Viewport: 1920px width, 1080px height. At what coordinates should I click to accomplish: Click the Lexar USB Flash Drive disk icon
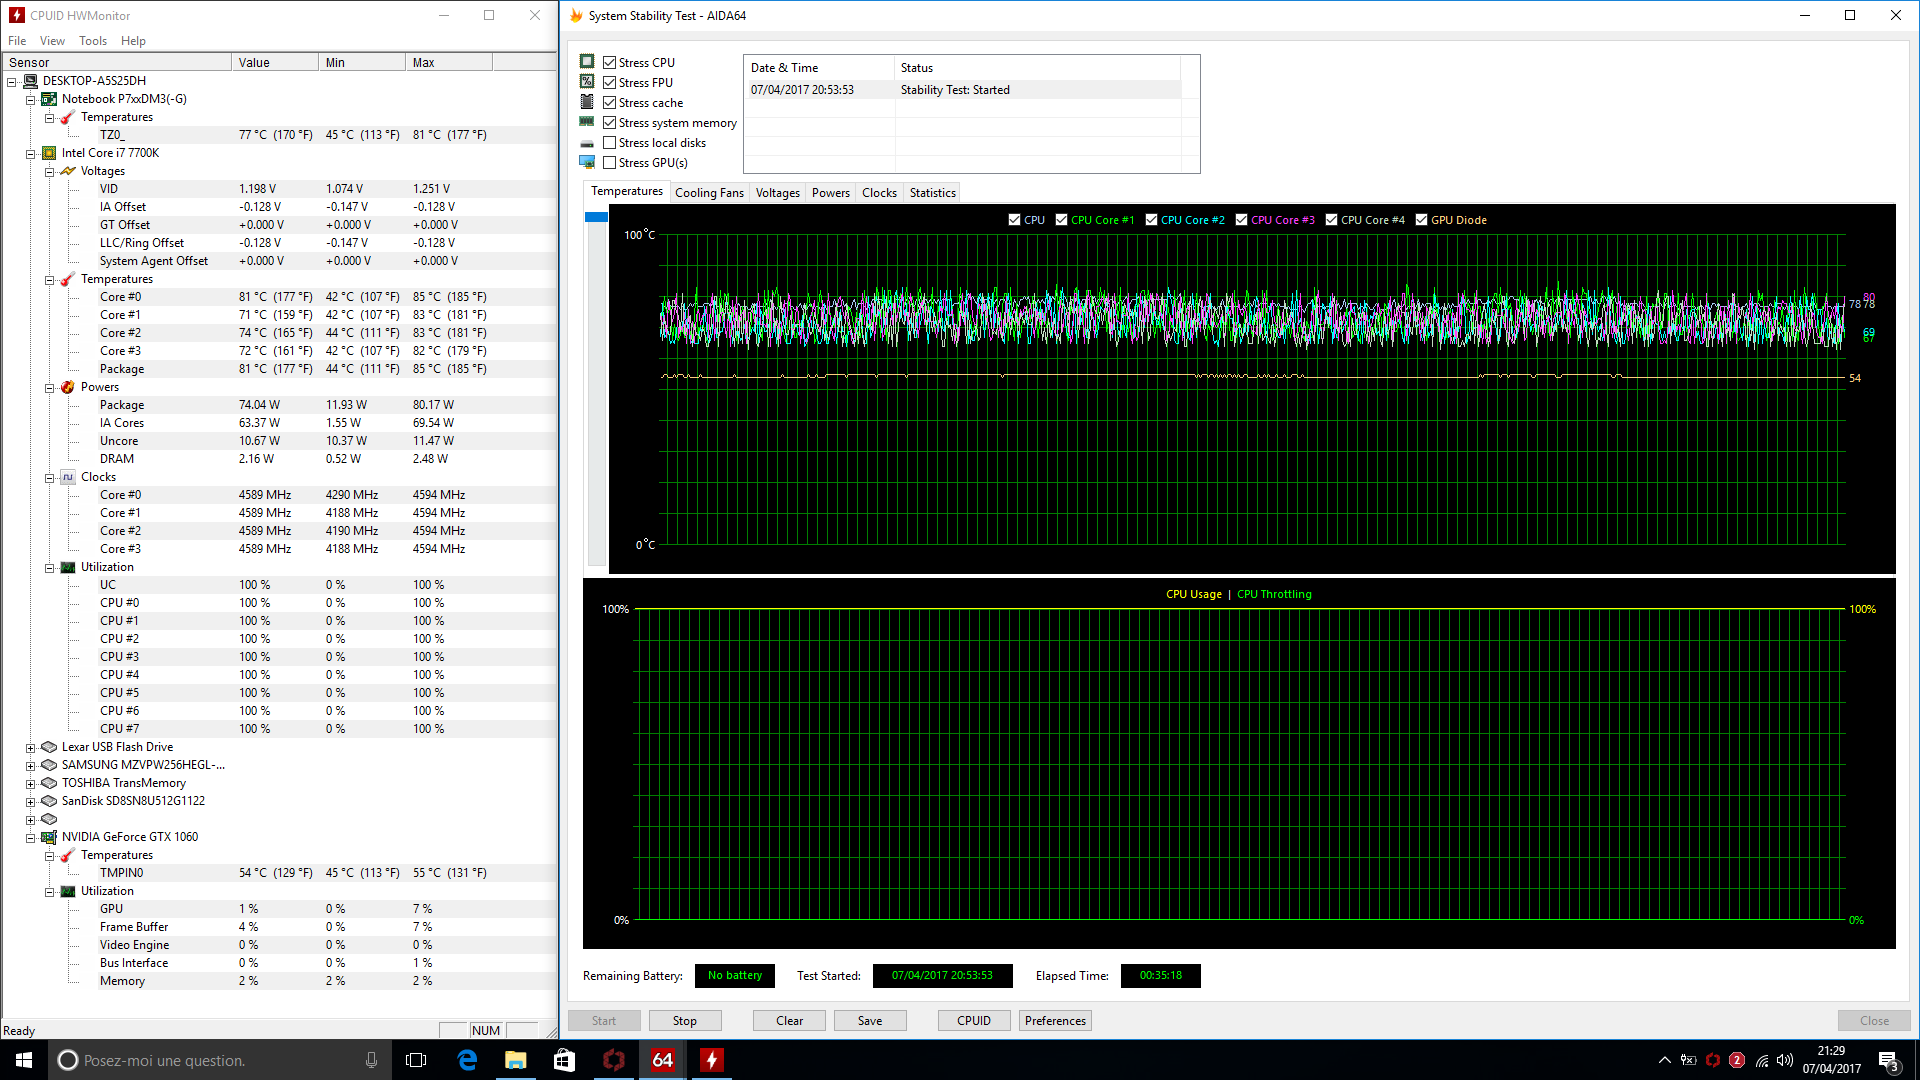pos(49,747)
